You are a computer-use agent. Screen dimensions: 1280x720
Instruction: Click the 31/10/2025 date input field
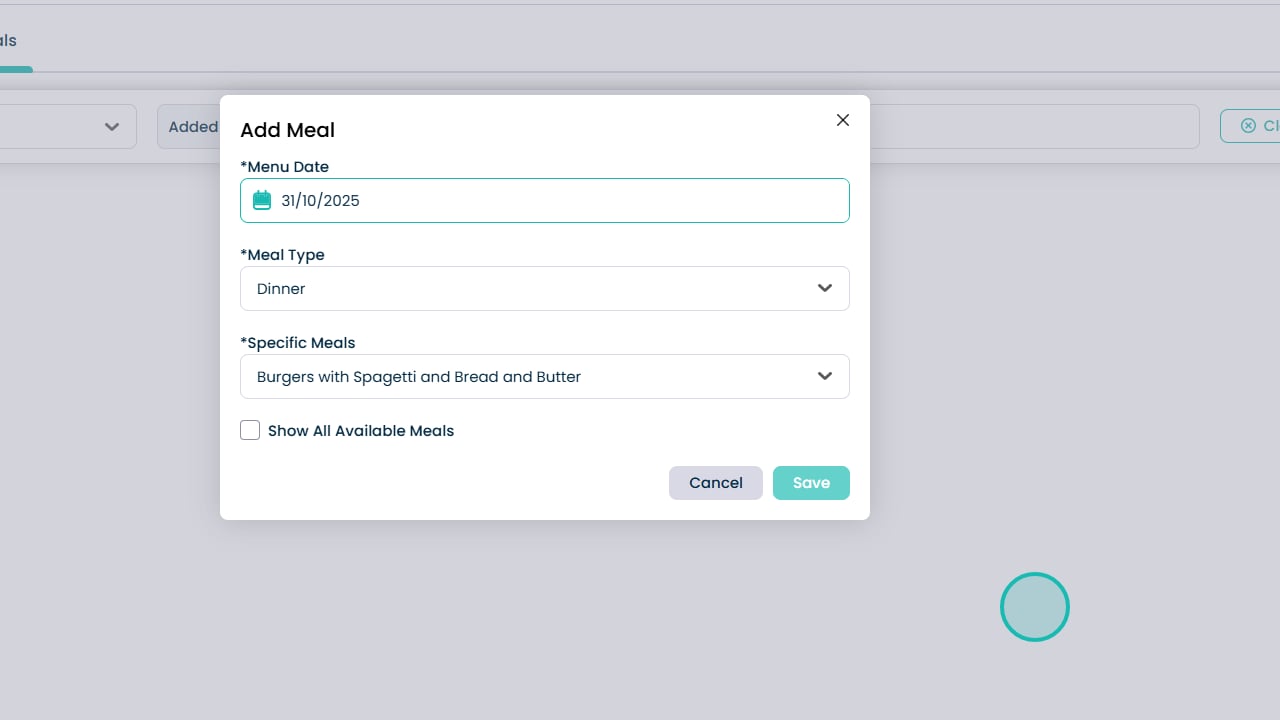point(560,200)
